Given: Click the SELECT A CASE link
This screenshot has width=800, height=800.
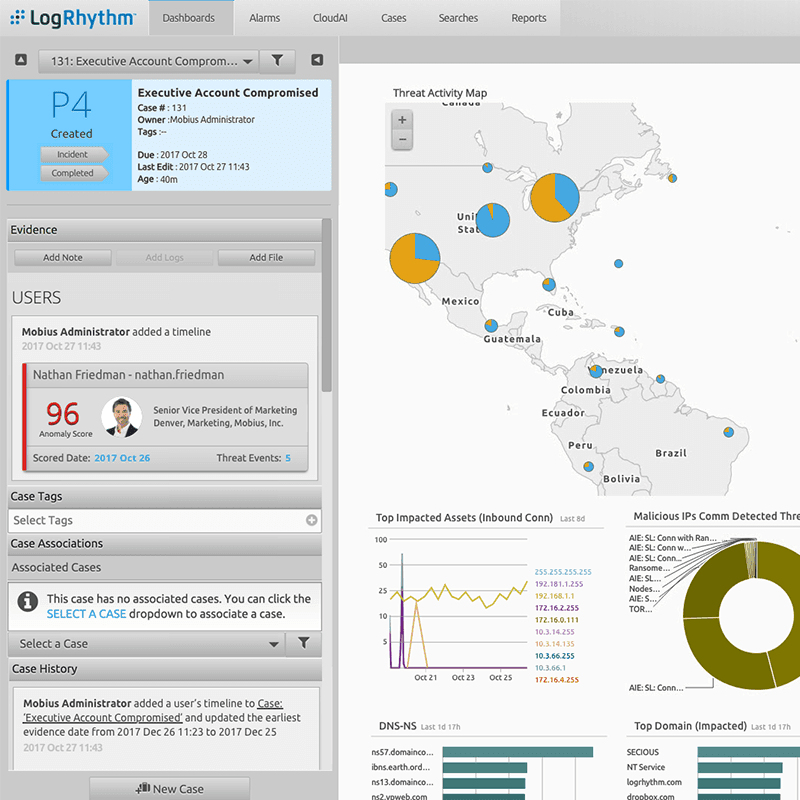Looking at the screenshot, I should pos(86,614).
